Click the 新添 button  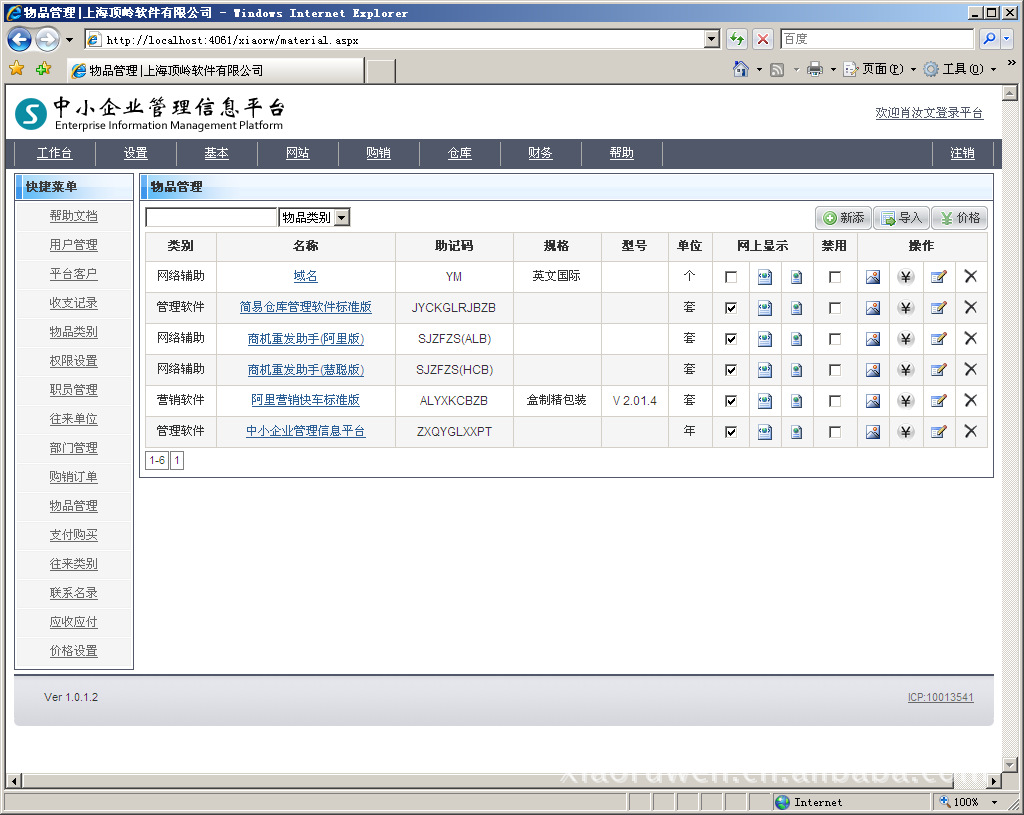pos(843,218)
